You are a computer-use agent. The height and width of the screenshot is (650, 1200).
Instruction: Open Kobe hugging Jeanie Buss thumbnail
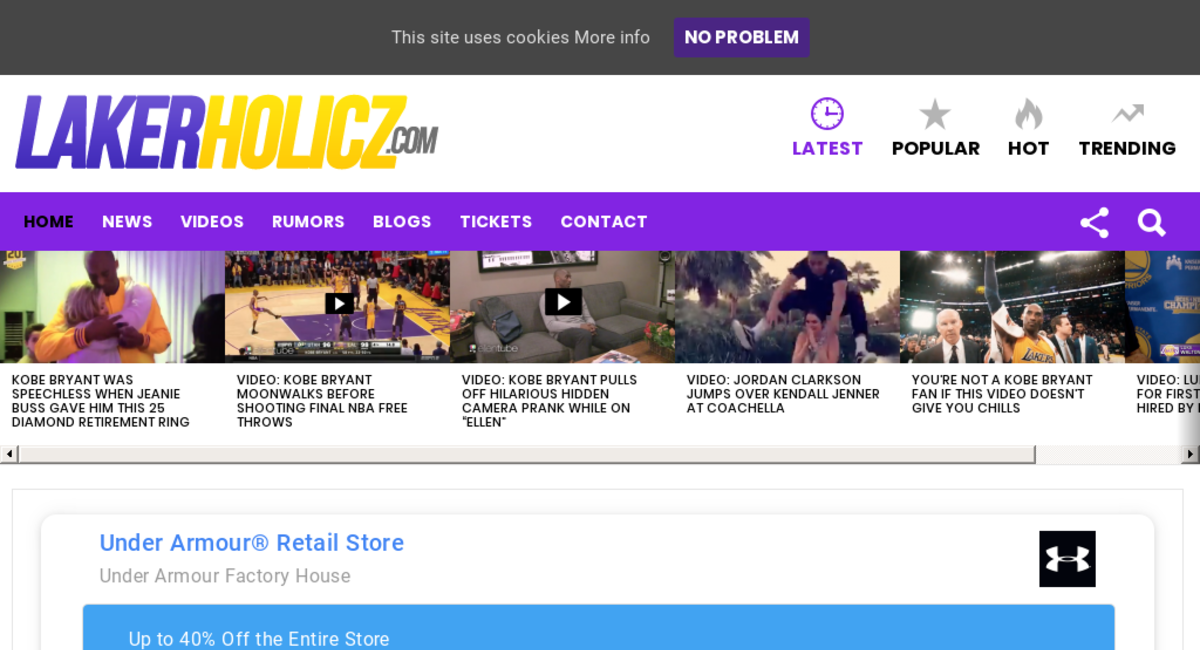(x=112, y=307)
